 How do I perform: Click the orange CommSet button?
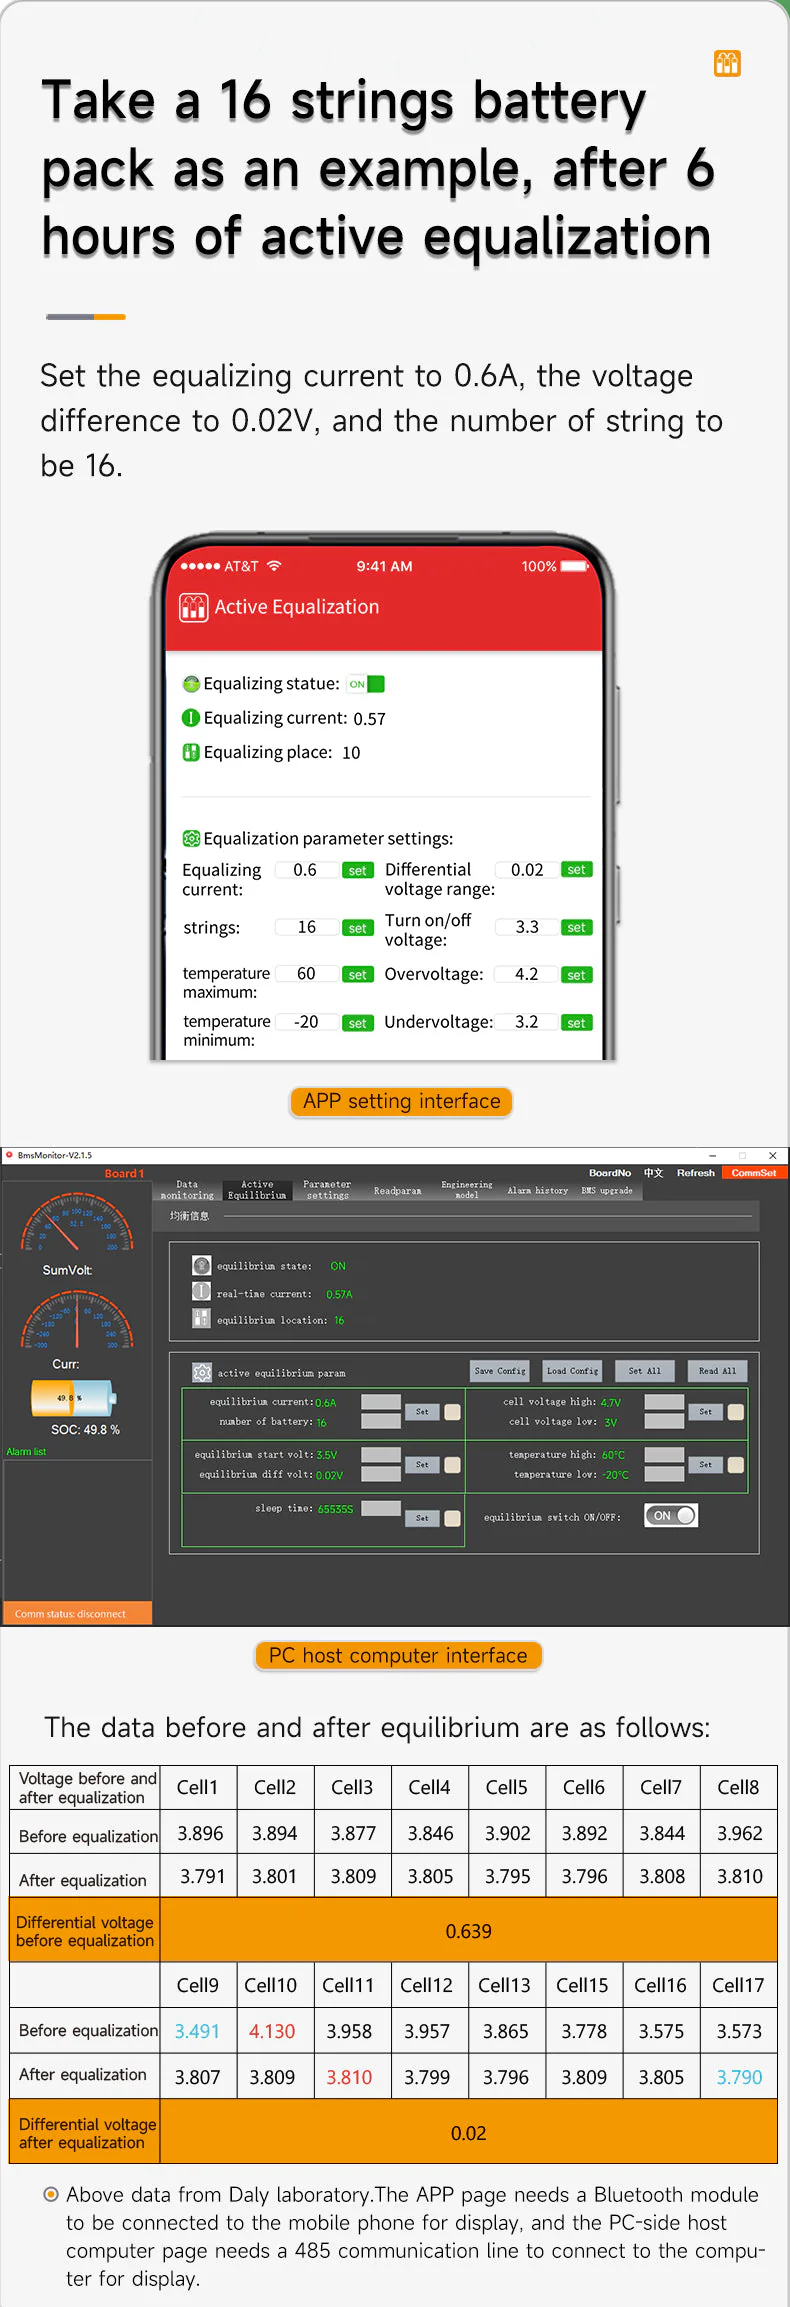(x=753, y=1173)
